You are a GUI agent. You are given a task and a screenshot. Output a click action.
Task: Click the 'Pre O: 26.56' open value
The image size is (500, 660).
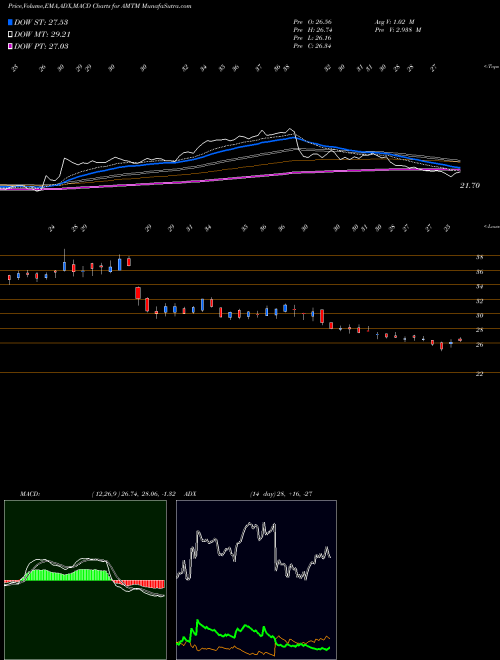click(312, 22)
